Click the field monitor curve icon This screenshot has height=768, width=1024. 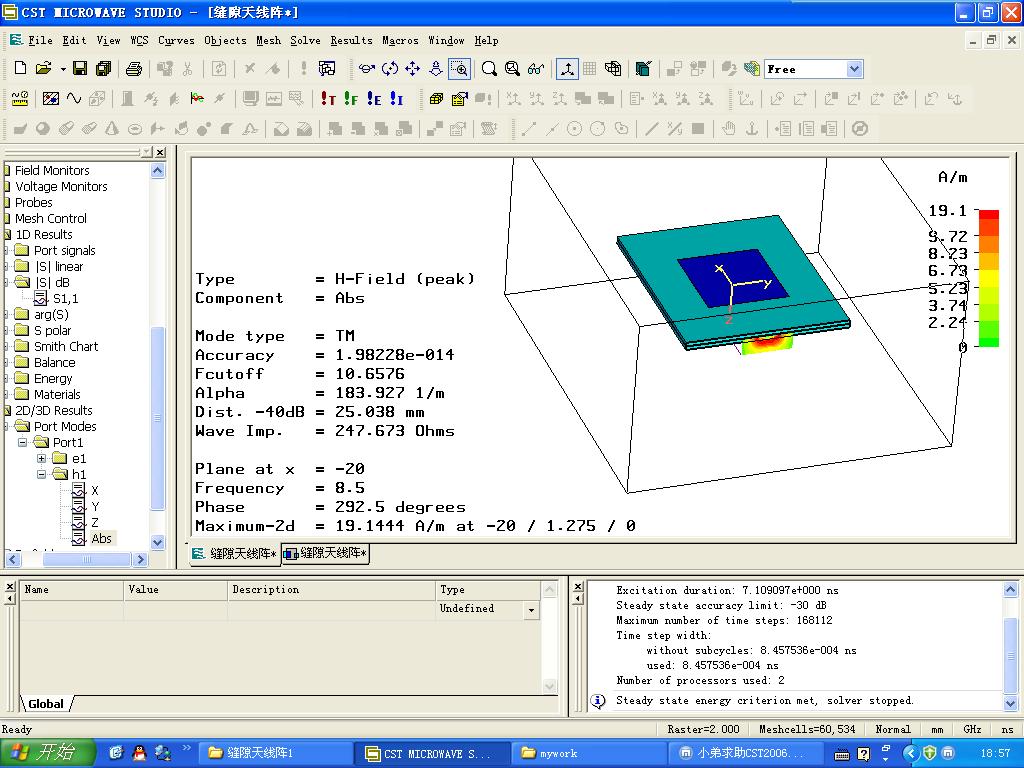click(x=197, y=99)
